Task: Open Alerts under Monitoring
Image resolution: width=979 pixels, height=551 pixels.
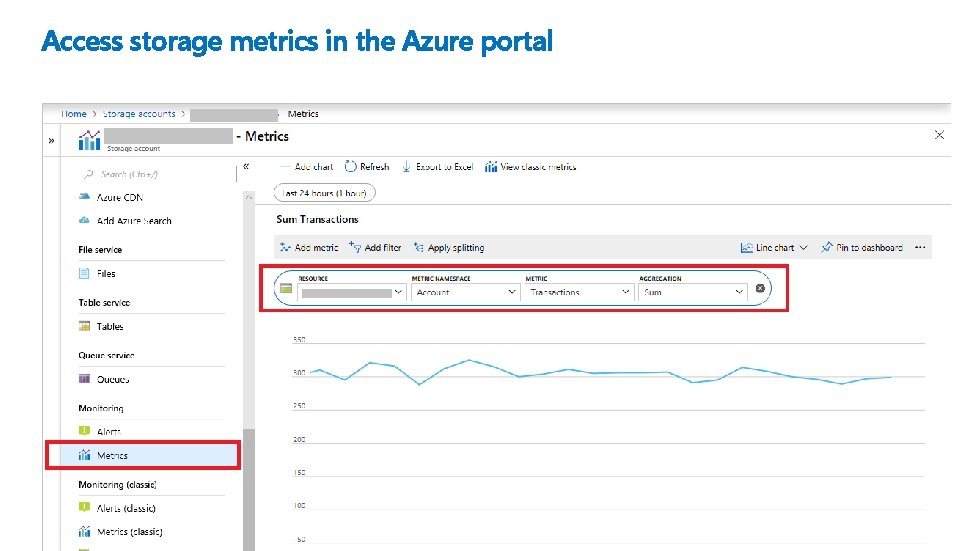Action: 109,431
